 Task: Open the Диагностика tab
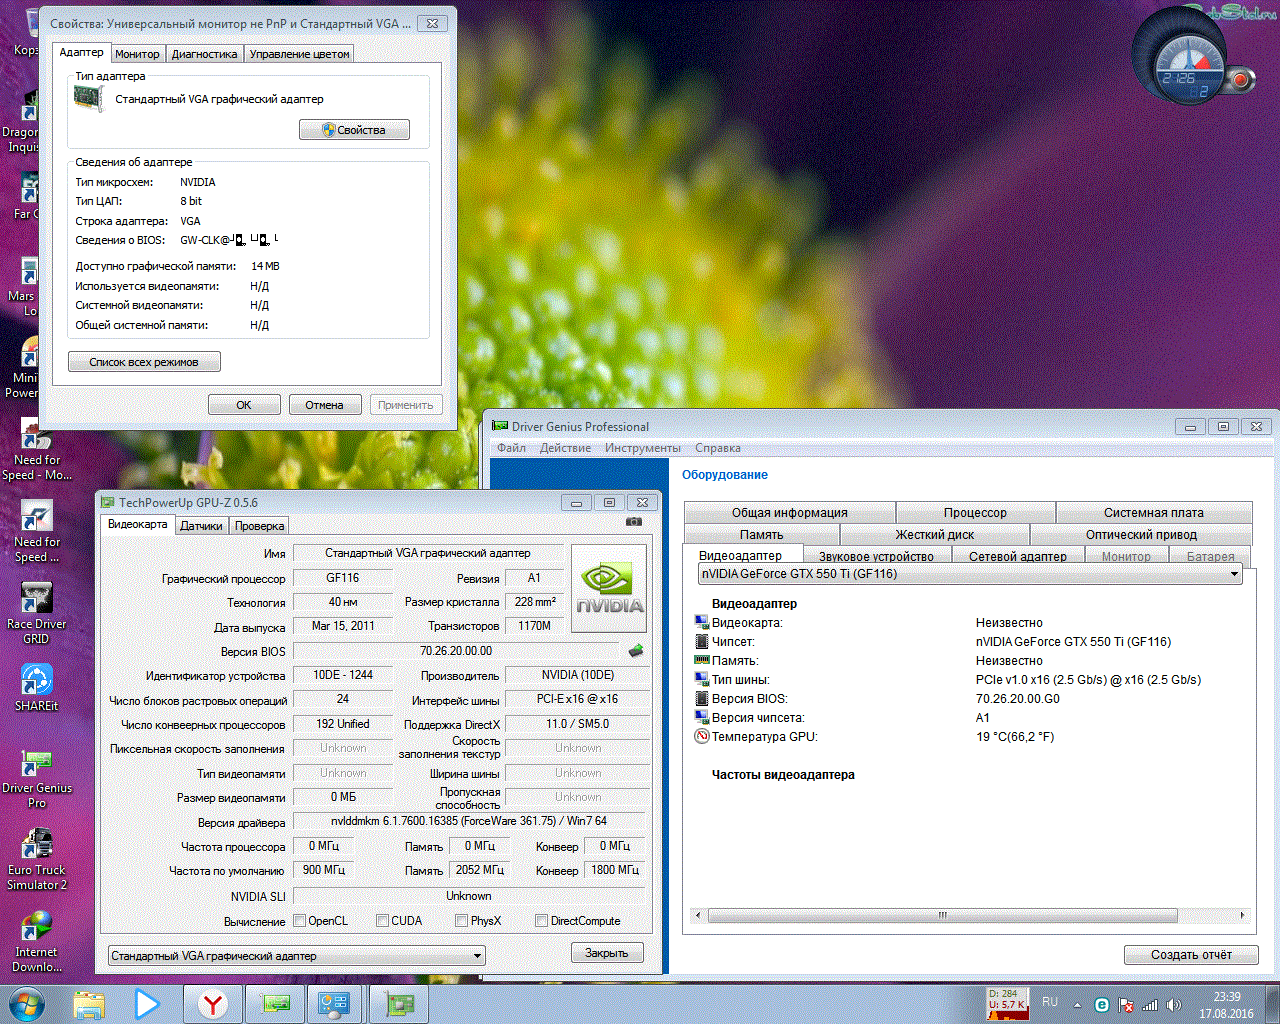pos(204,54)
